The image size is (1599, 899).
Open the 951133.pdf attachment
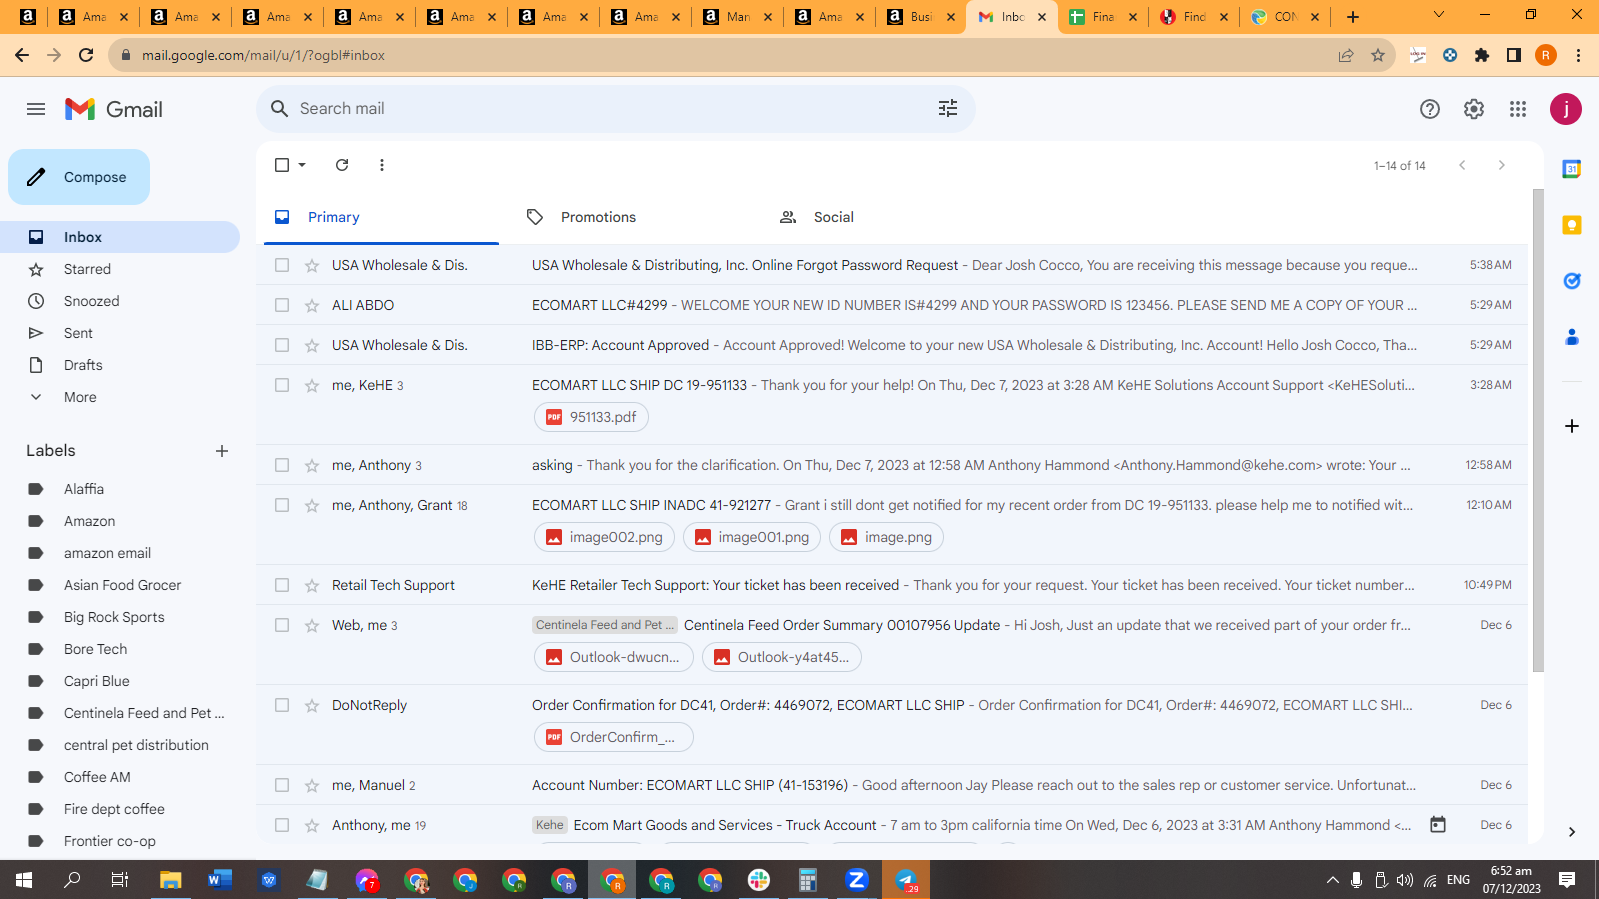[591, 417]
